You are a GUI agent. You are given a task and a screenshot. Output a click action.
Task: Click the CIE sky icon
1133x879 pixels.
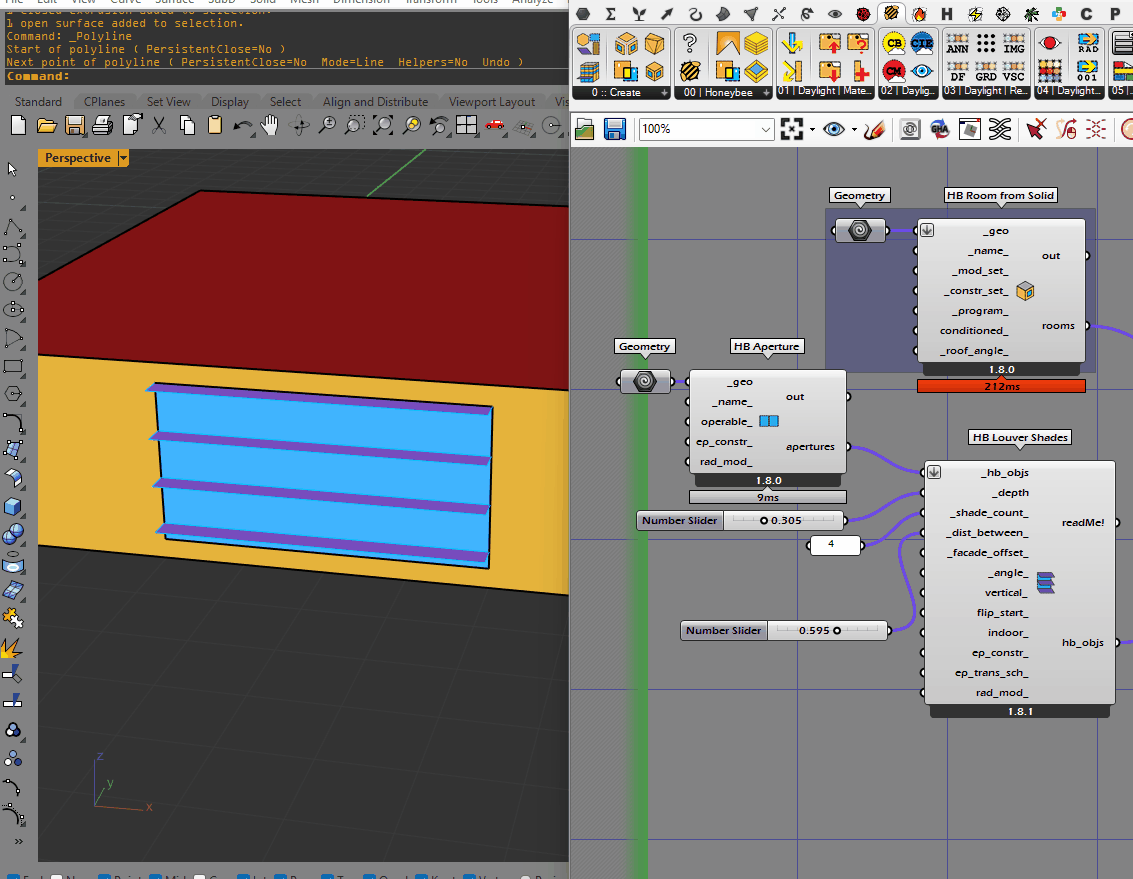[x=921, y=43]
